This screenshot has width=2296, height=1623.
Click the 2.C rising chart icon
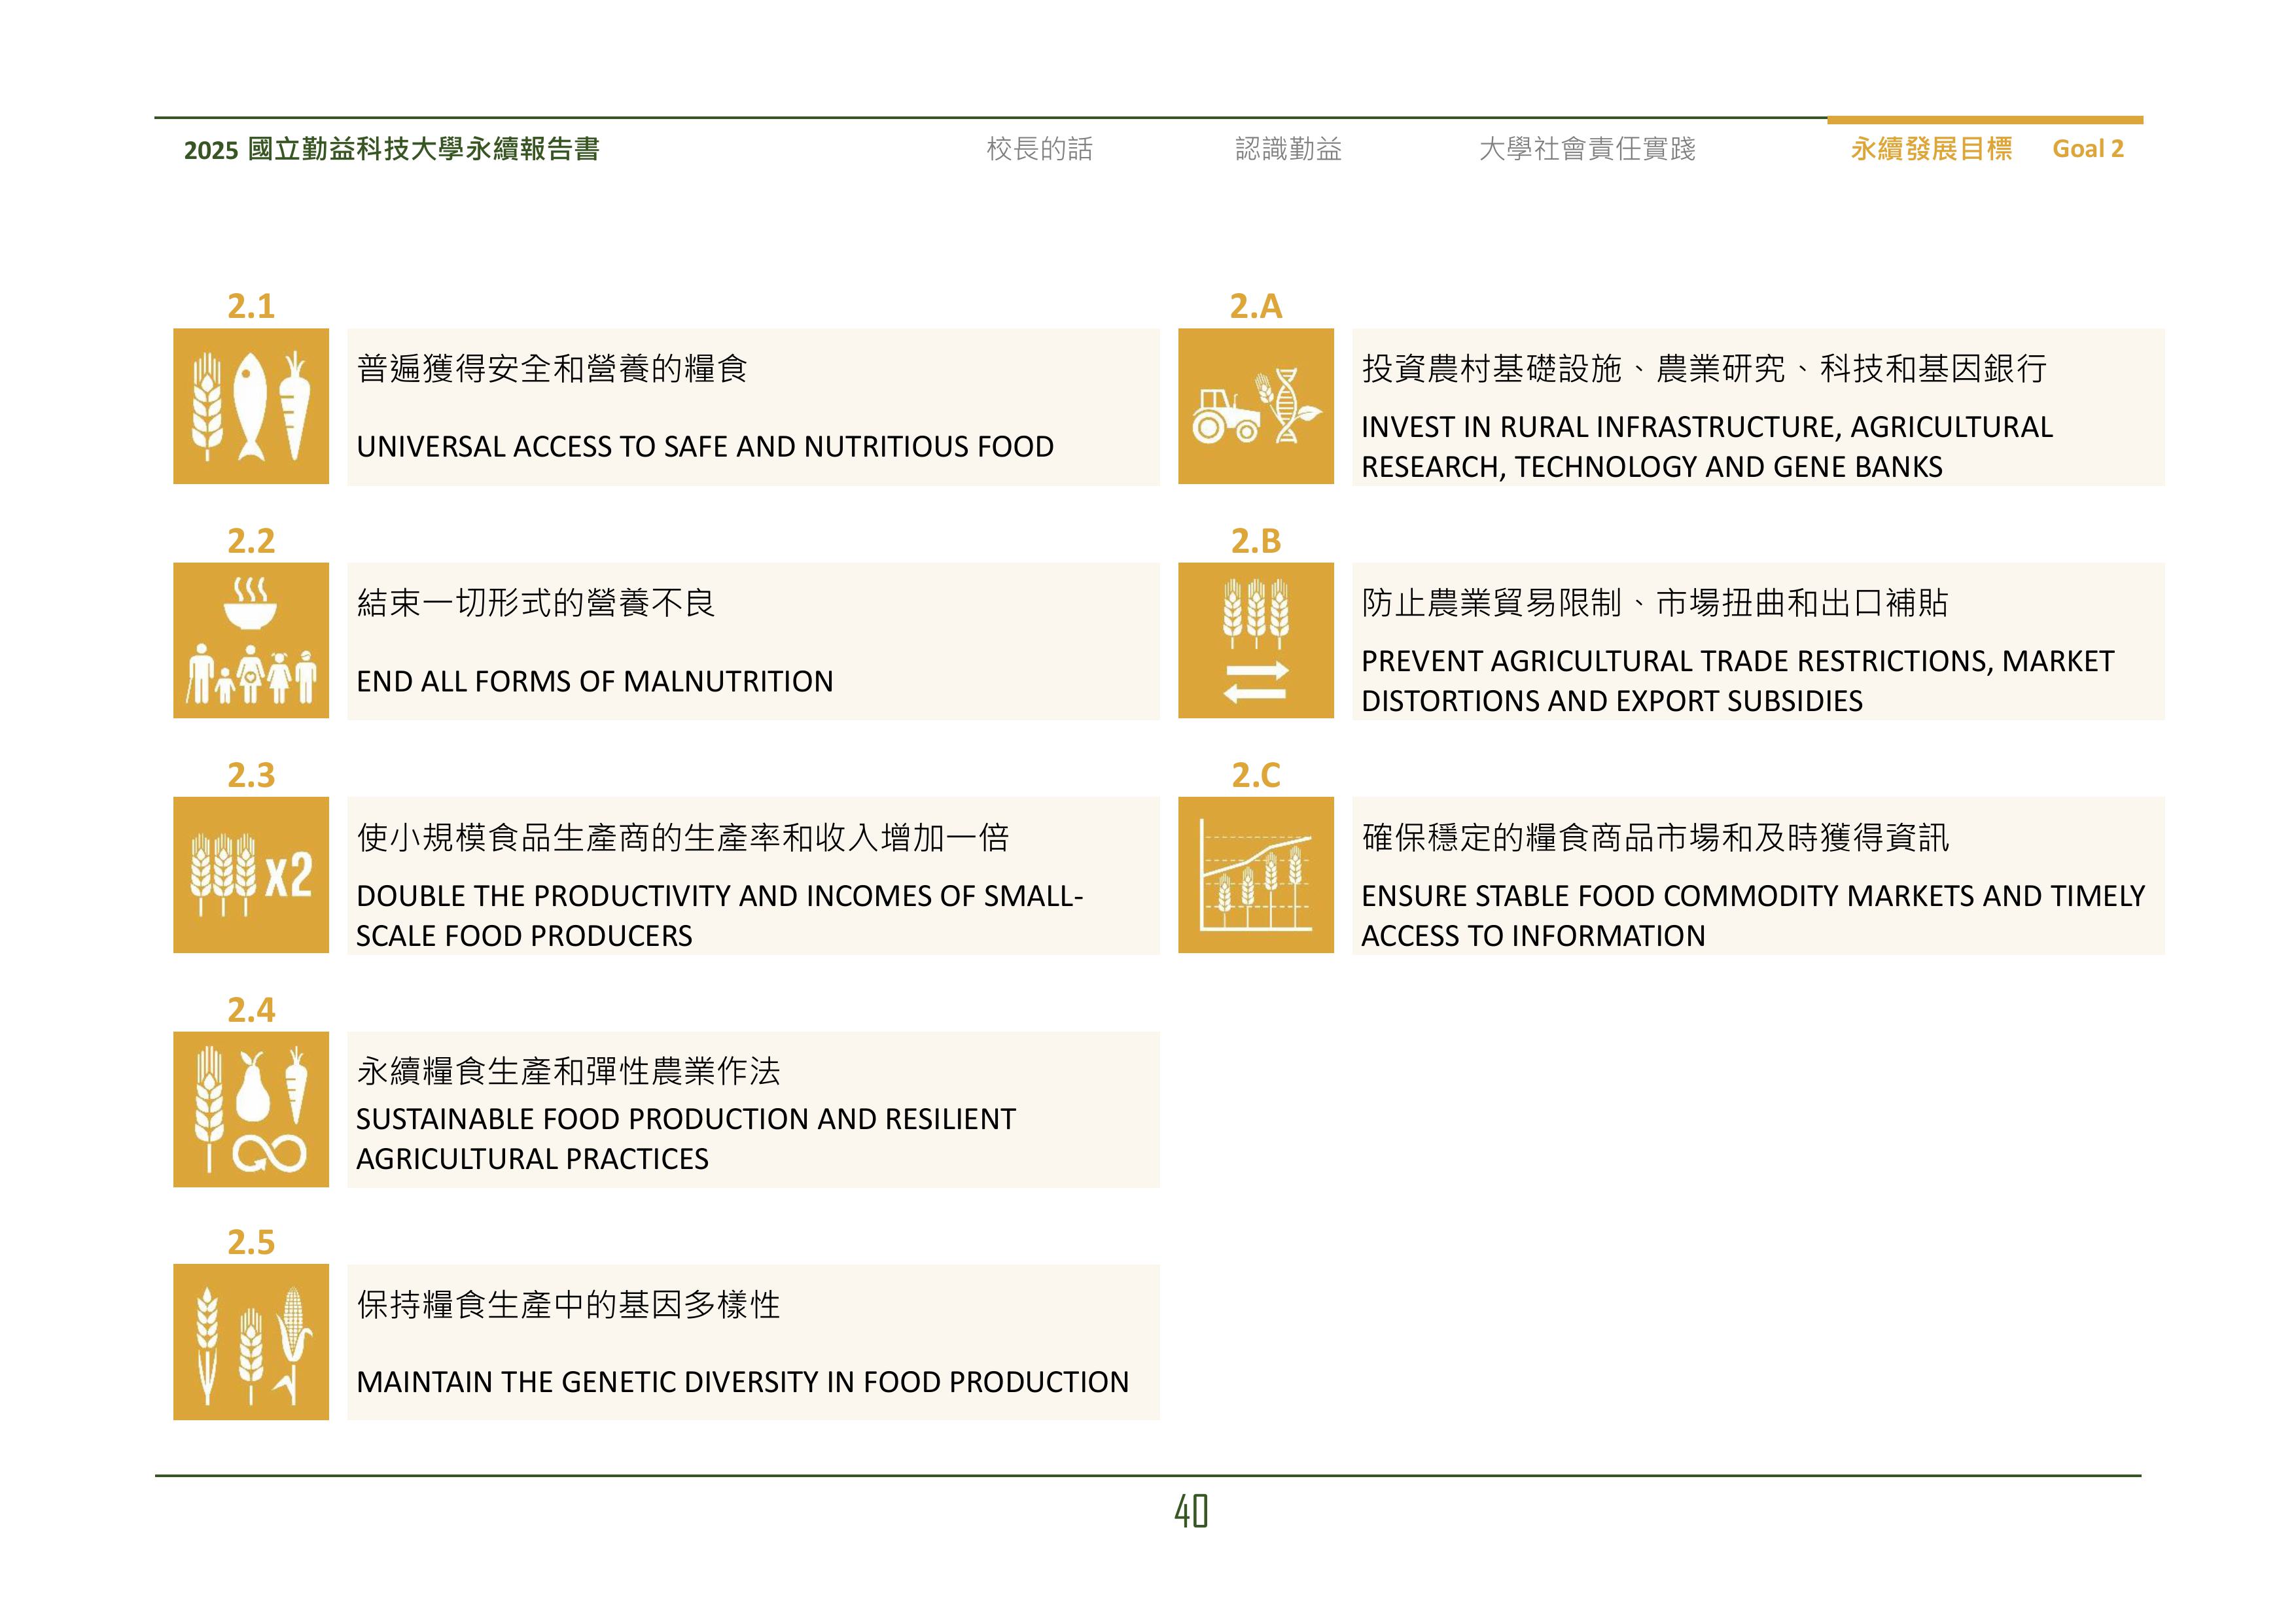click(x=1255, y=874)
